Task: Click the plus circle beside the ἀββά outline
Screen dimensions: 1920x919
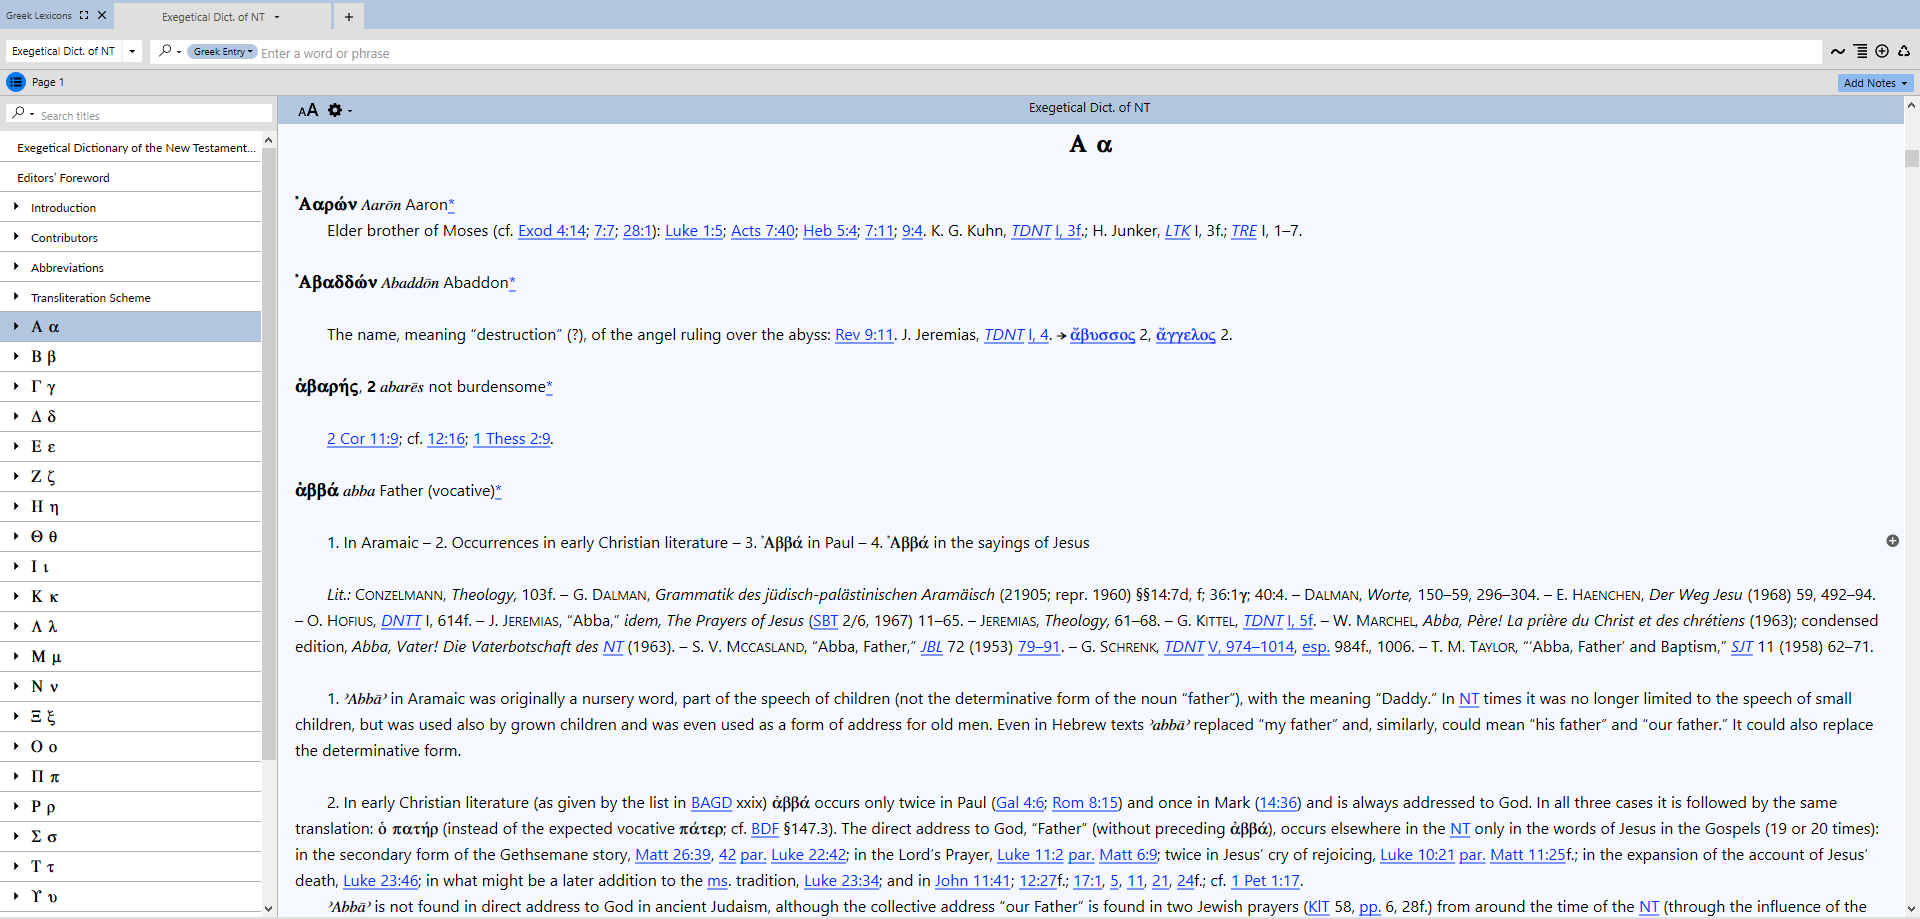Action: point(1892,541)
